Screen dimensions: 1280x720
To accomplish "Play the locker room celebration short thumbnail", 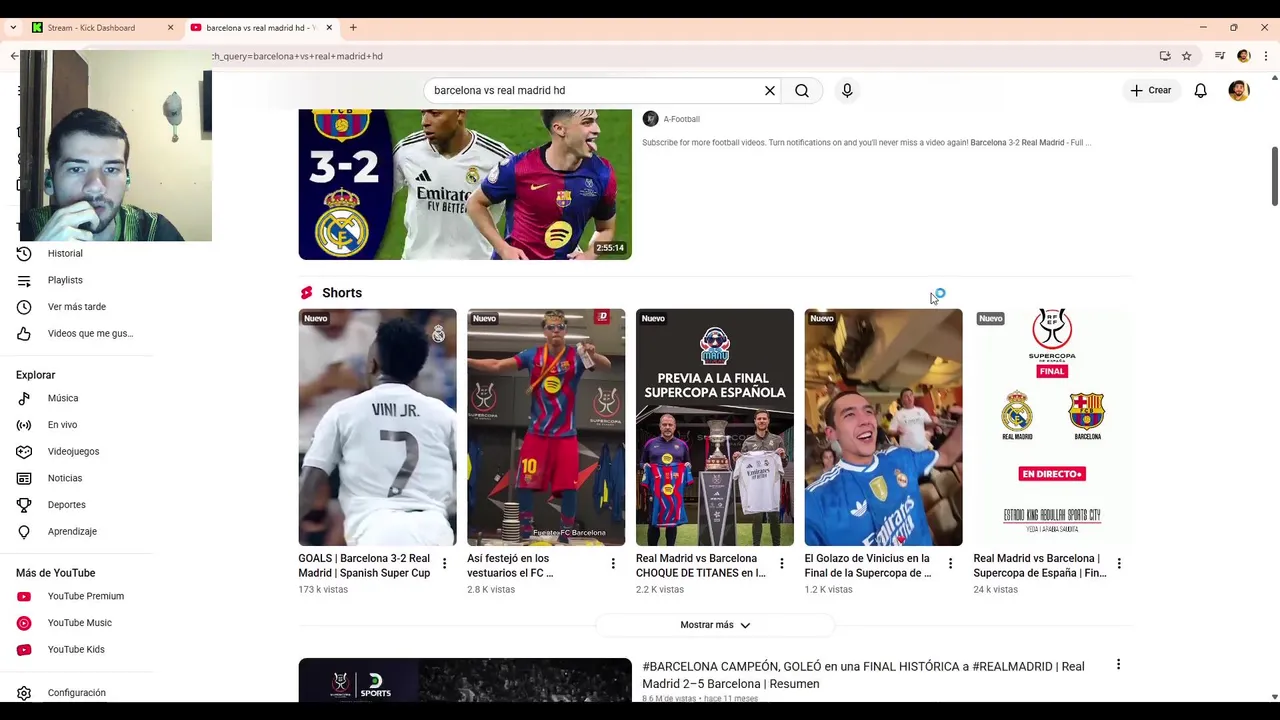I will point(546,427).
